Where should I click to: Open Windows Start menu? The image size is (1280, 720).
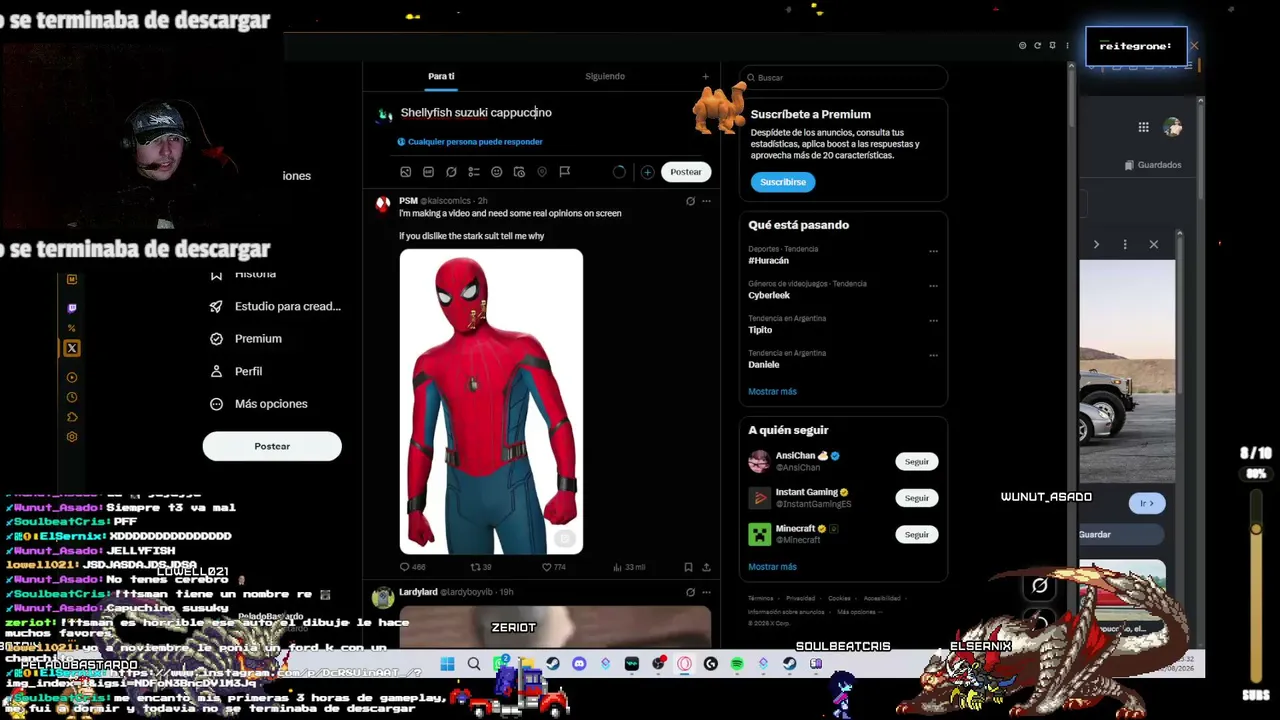coord(447,663)
